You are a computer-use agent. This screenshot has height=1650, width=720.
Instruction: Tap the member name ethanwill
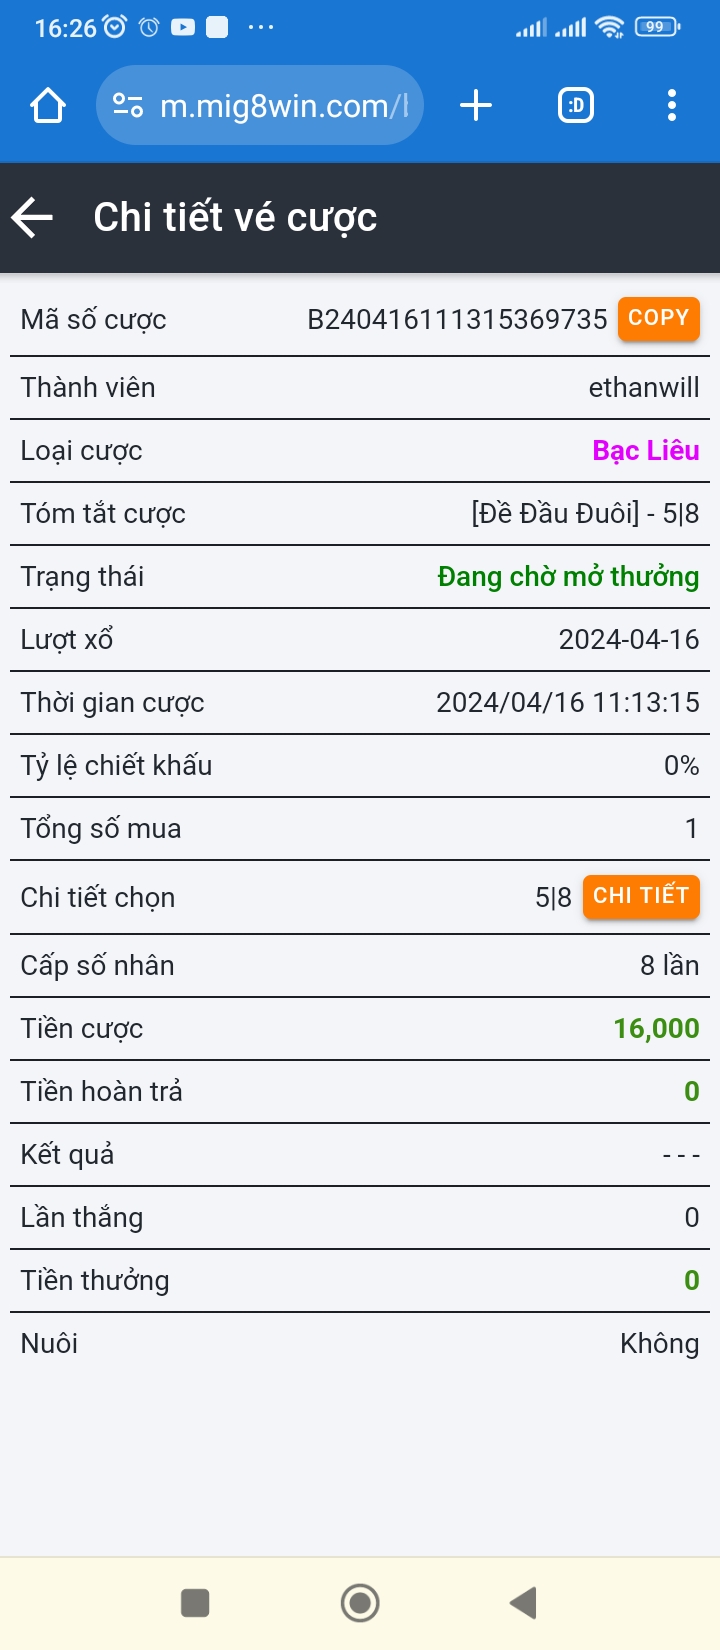[x=643, y=388]
